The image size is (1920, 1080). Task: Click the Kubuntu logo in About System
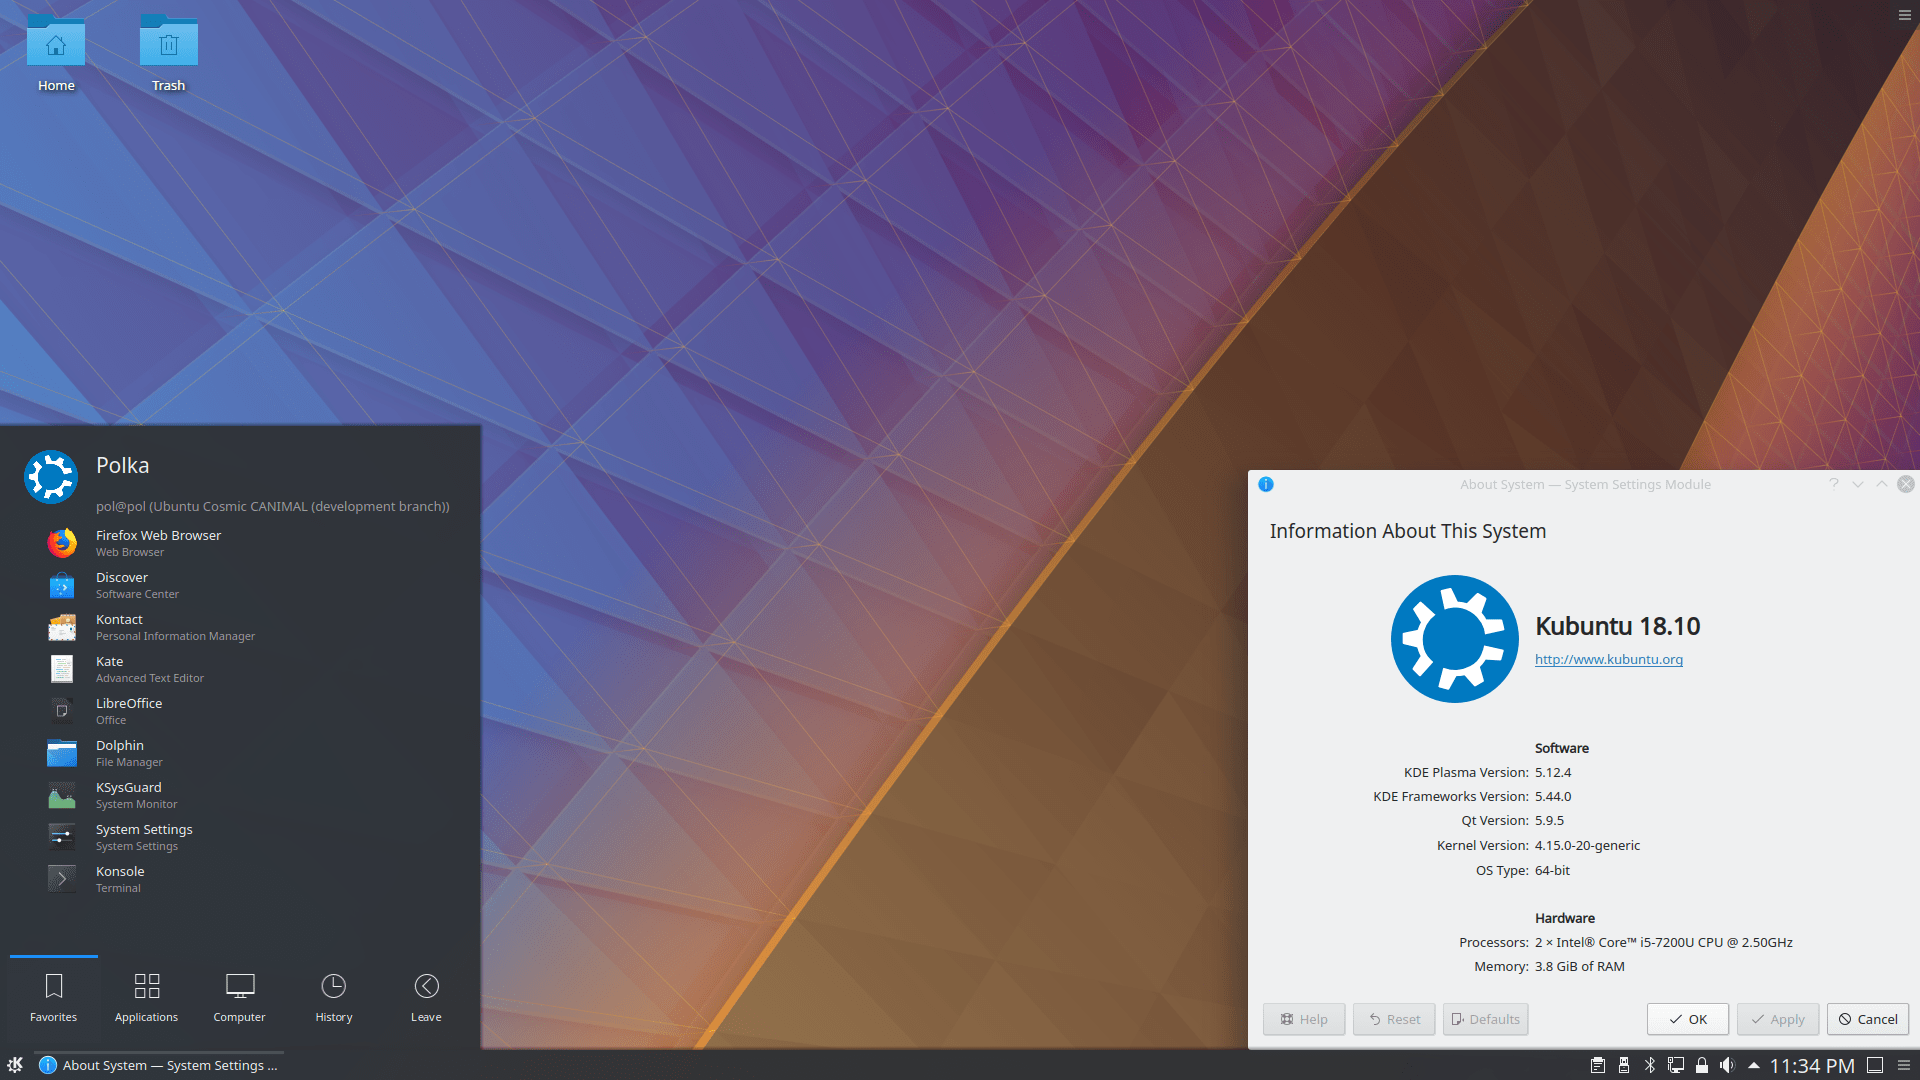tap(1454, 638)
